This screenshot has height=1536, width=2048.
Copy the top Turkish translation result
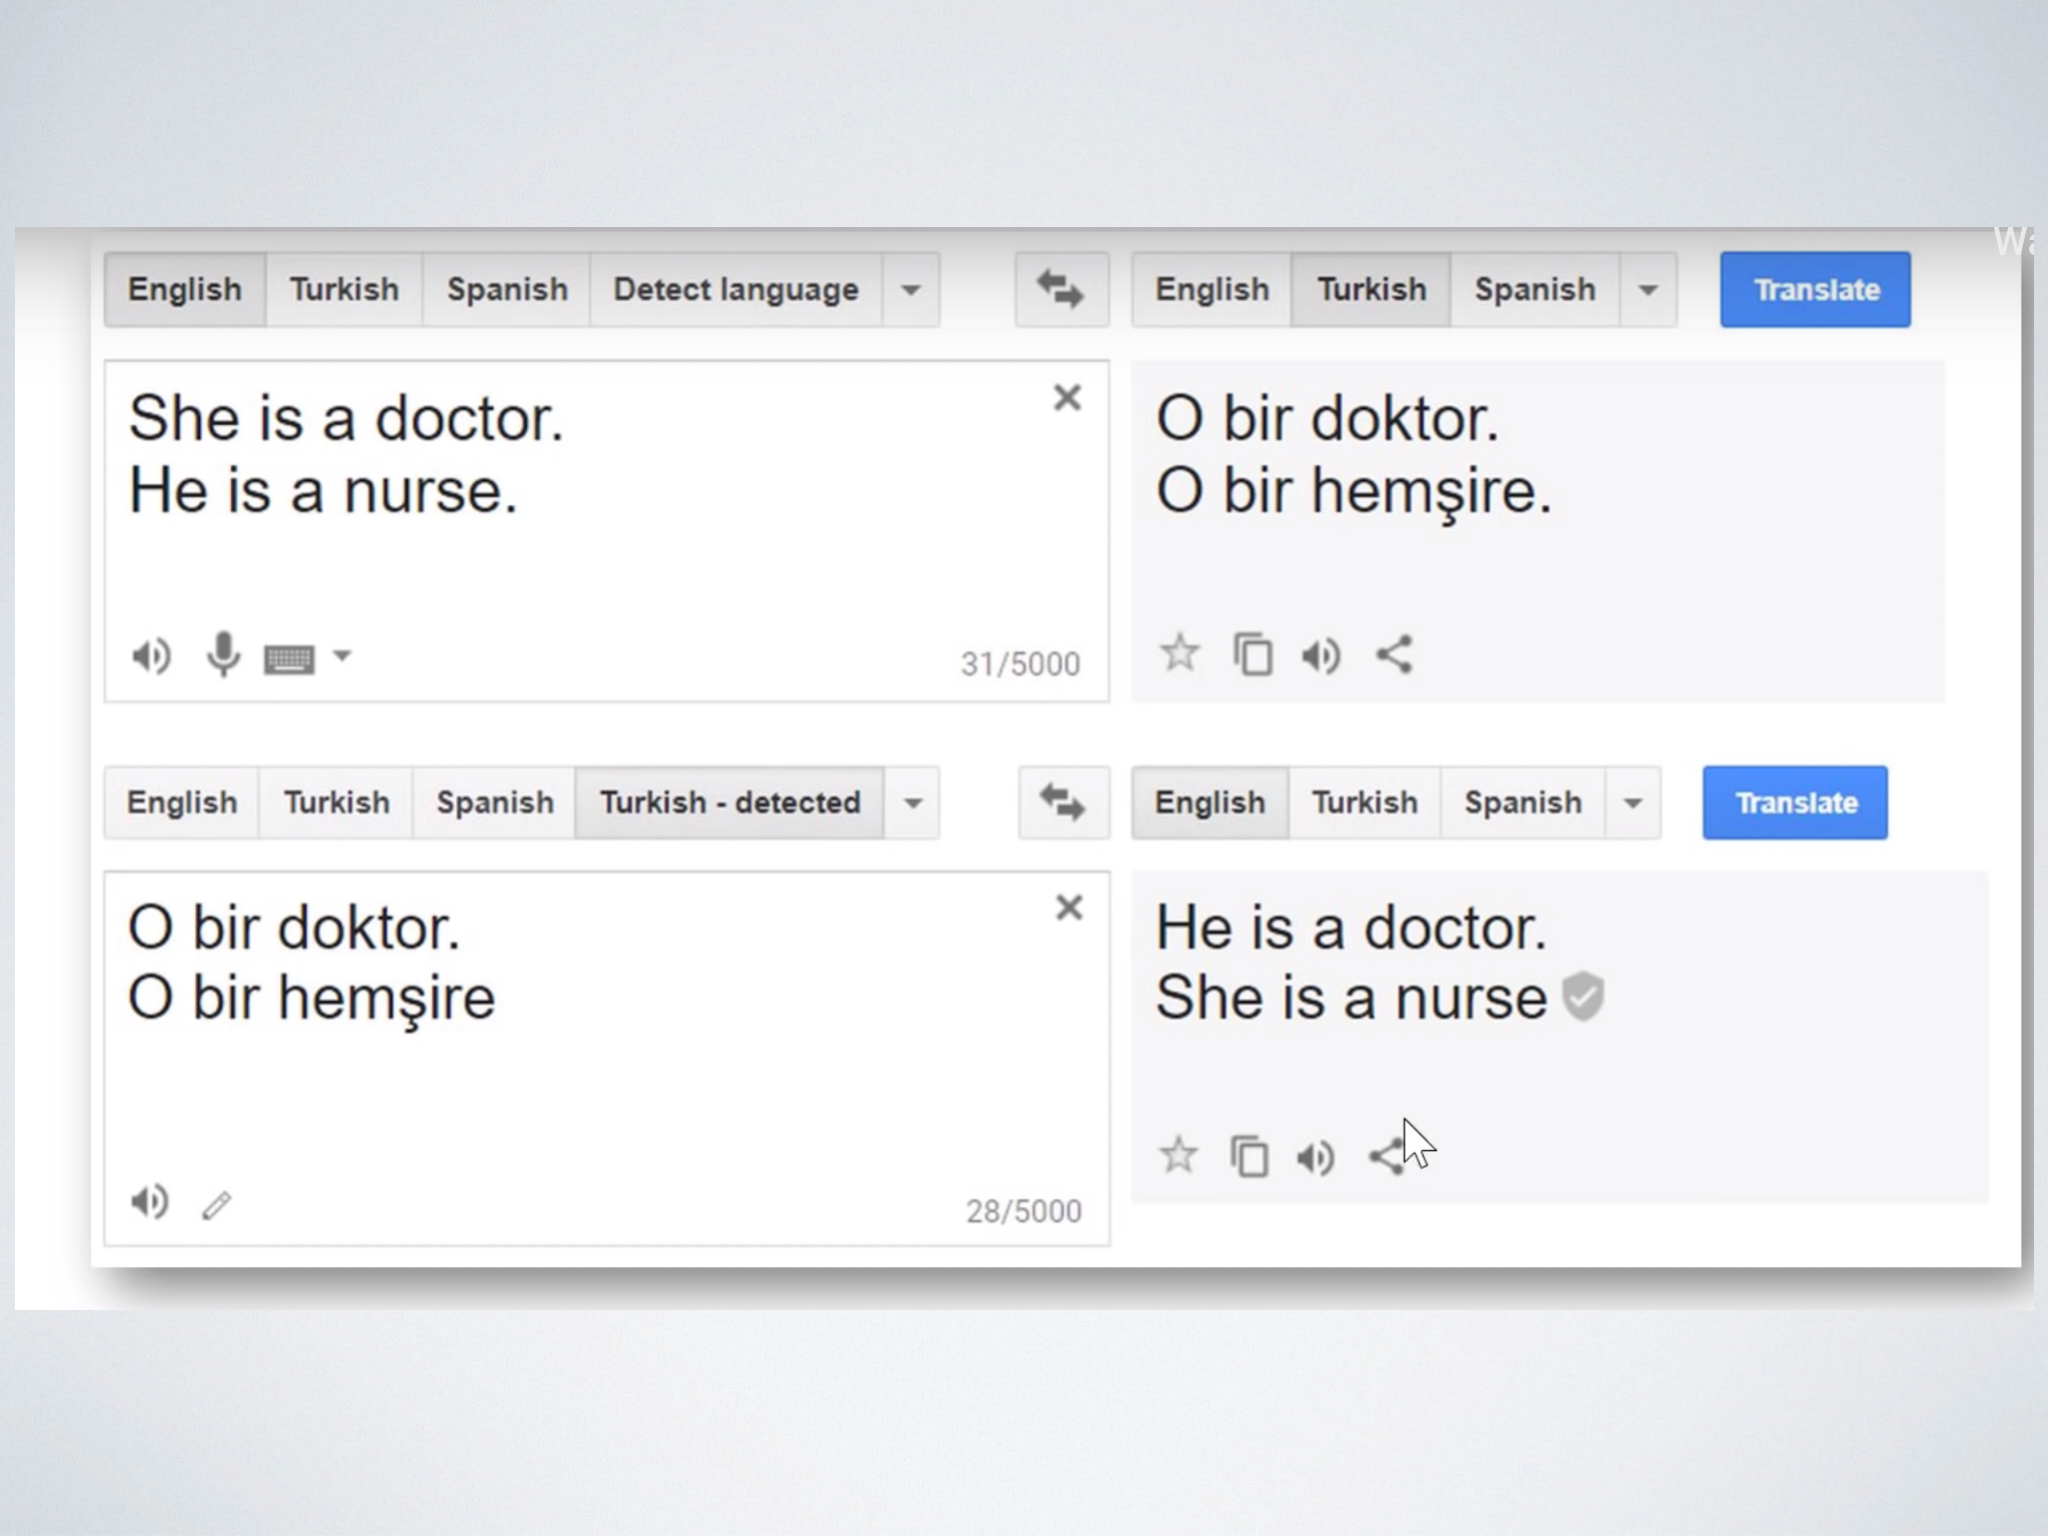pyautogui.click(x=1253, y=655)
